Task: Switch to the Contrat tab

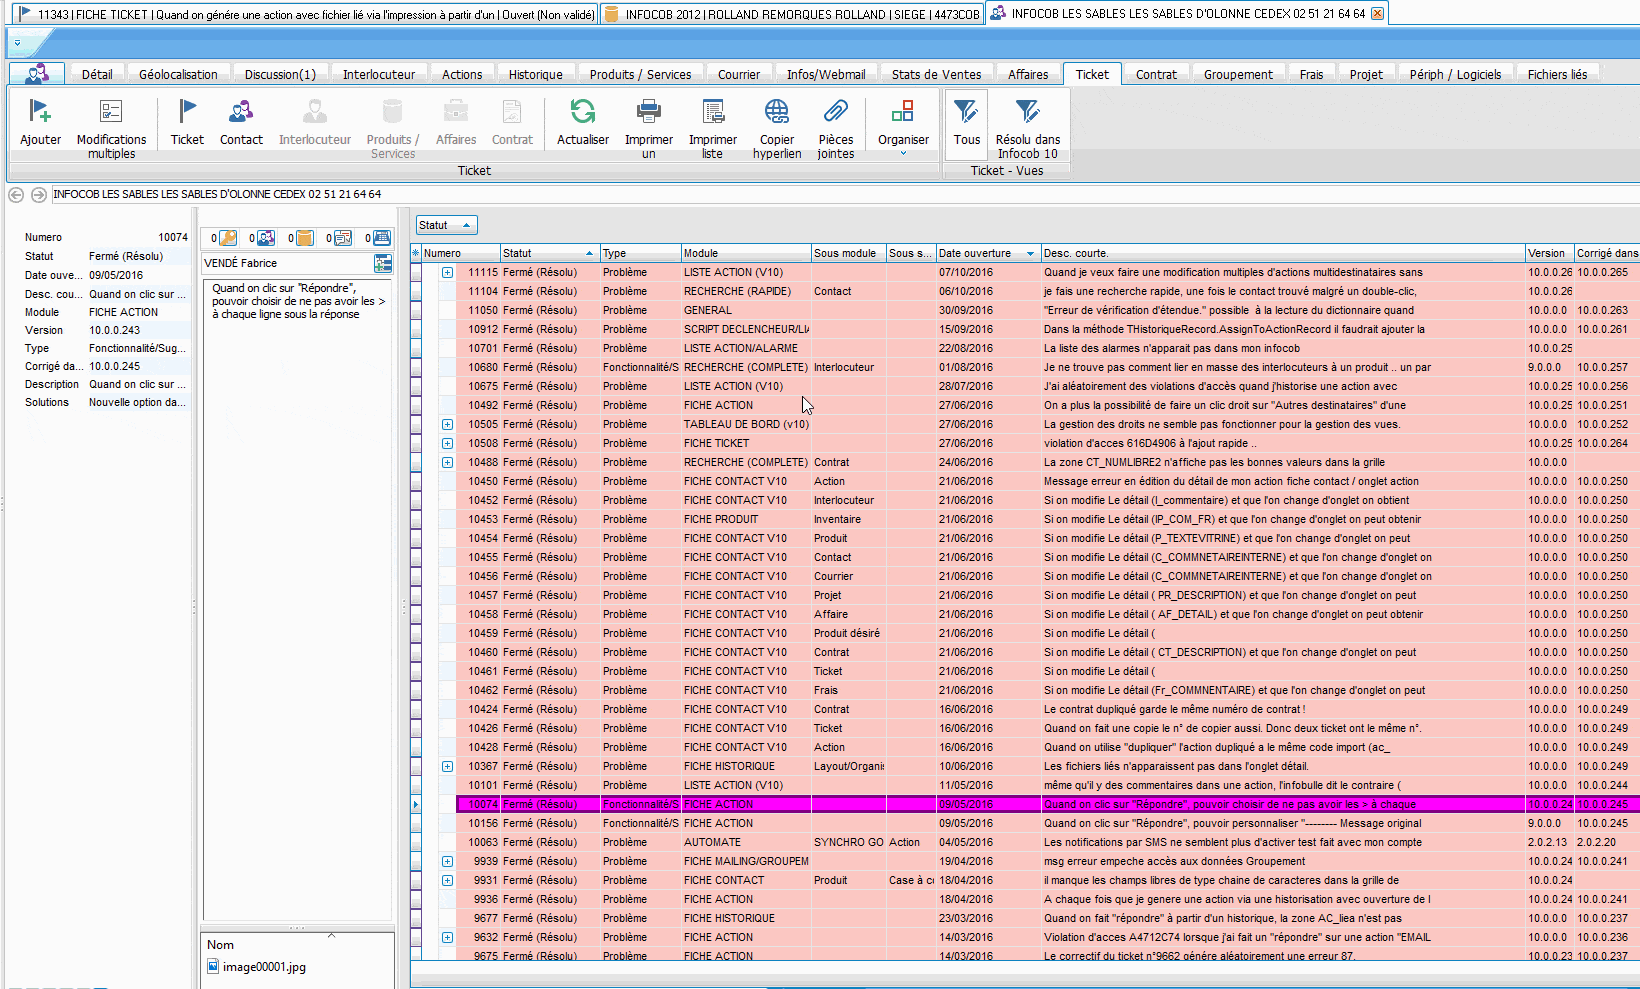Action: pos(1155,74)
